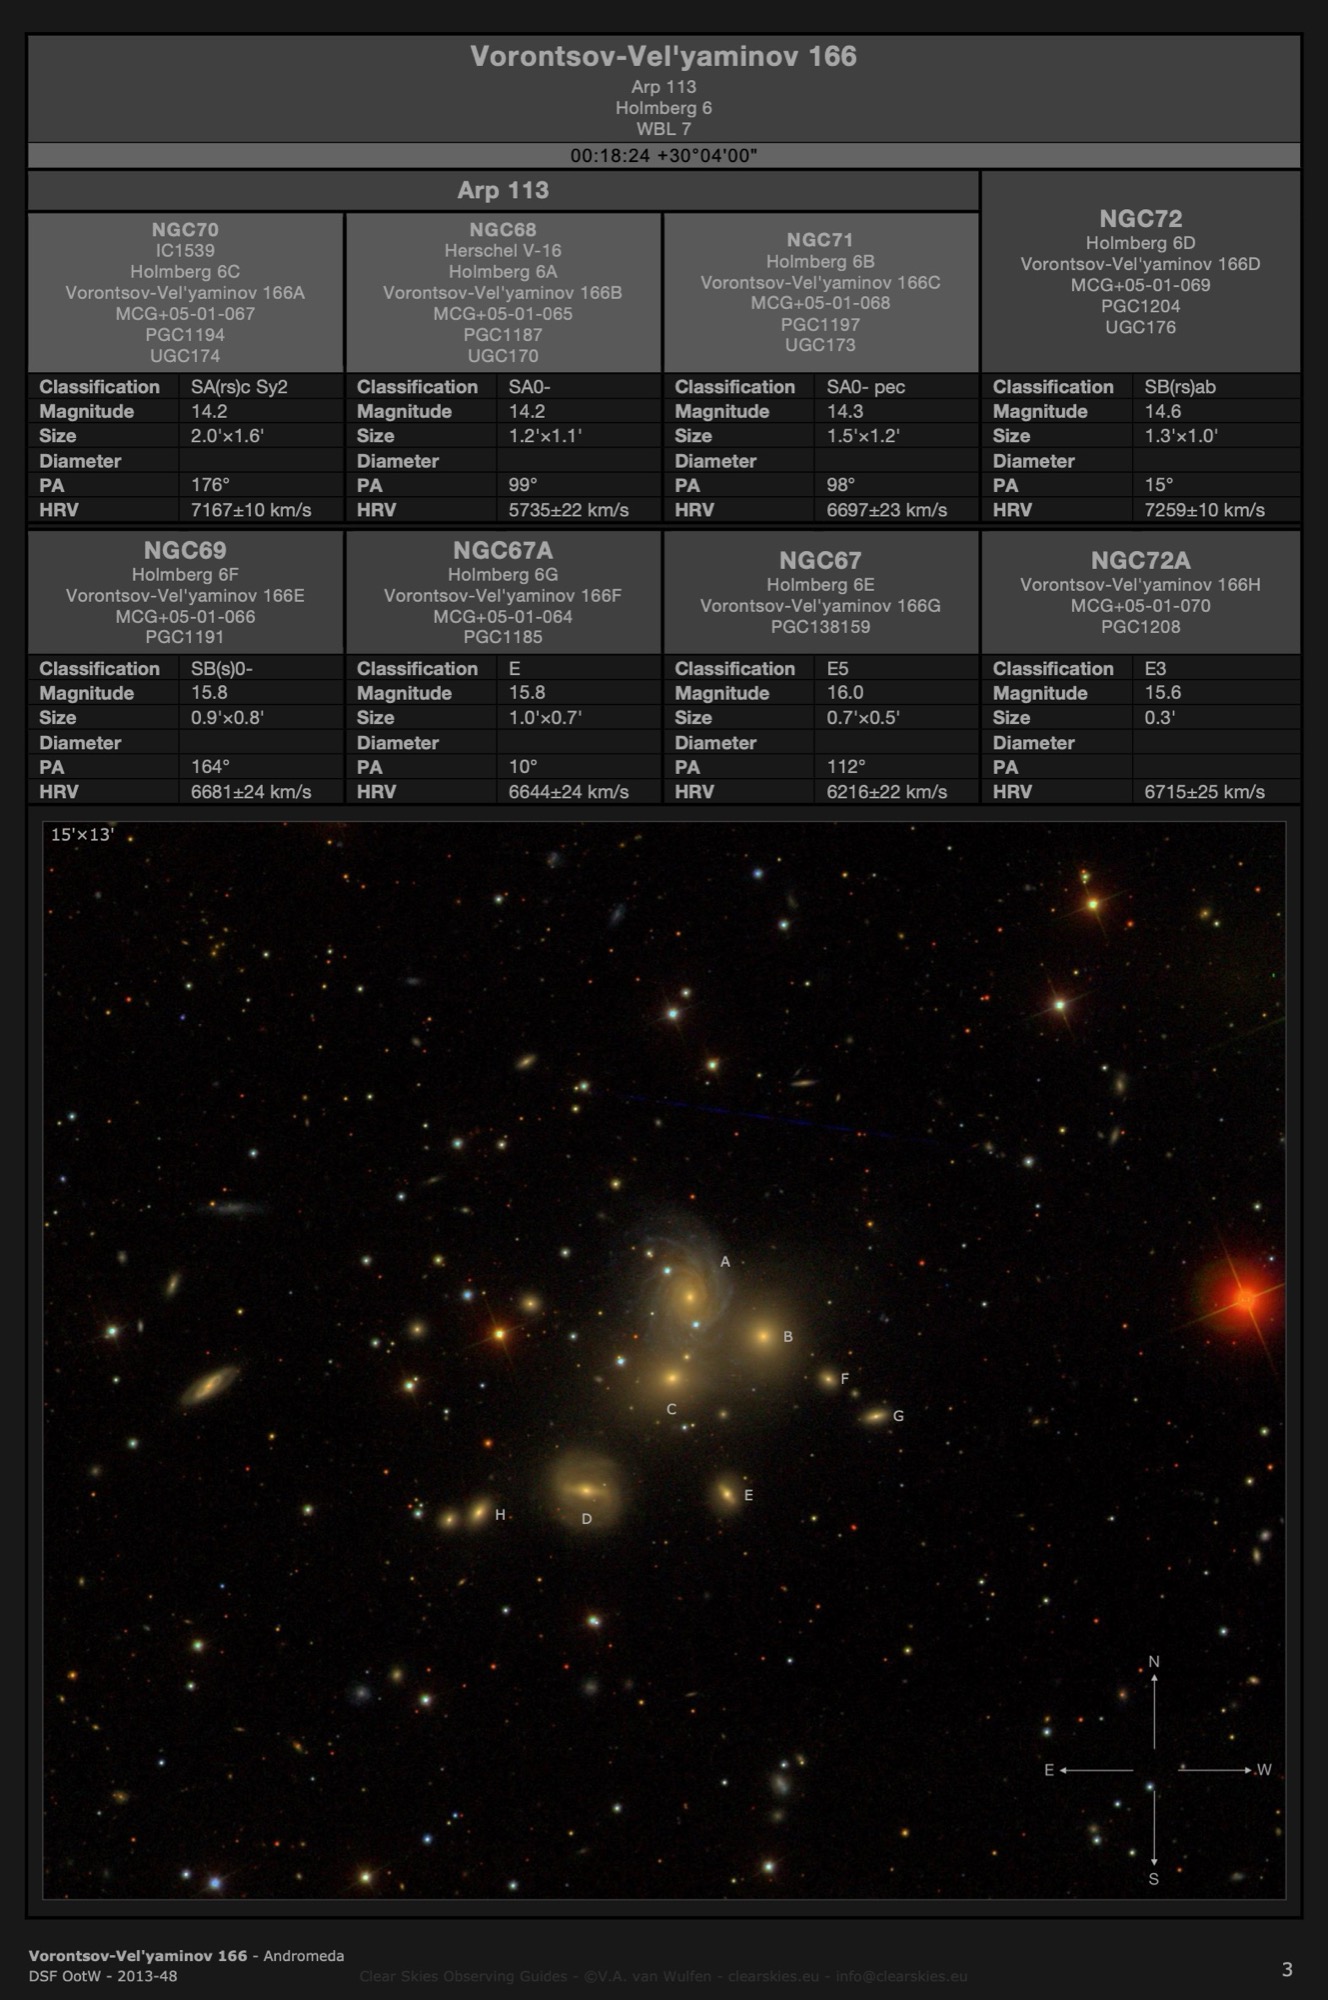Click the coordinates 00:18:24 +30°04'00" bar
The image size is (1328, 2000).
tap(663, 156)
